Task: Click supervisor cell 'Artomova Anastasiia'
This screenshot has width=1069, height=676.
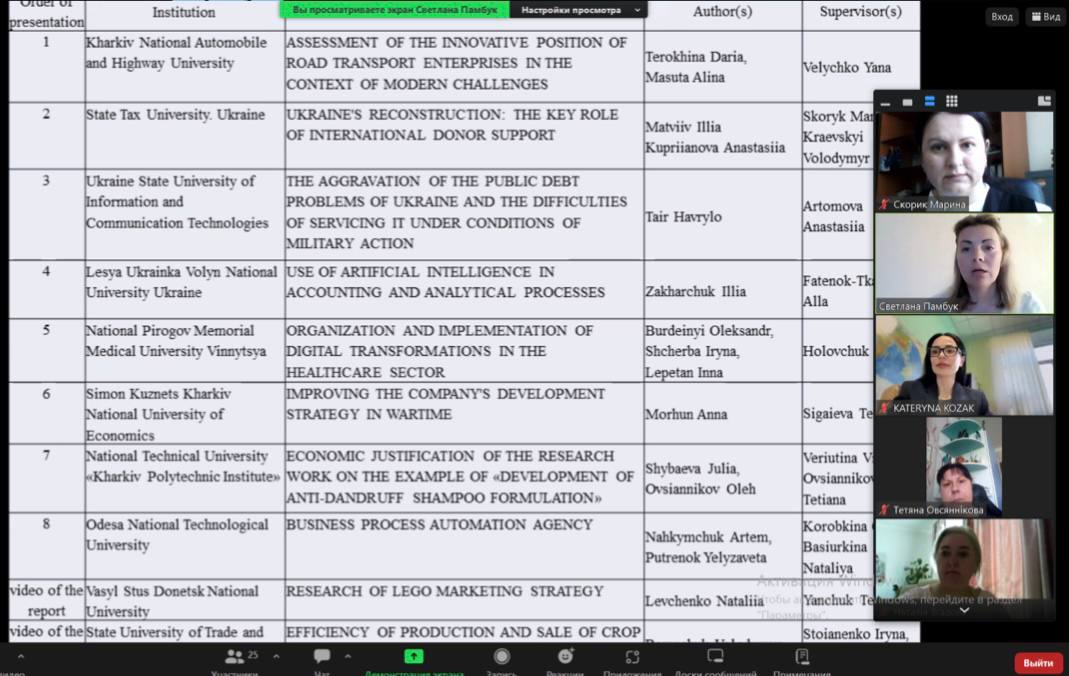Action: pyautogui.click(x=837, y=216)
